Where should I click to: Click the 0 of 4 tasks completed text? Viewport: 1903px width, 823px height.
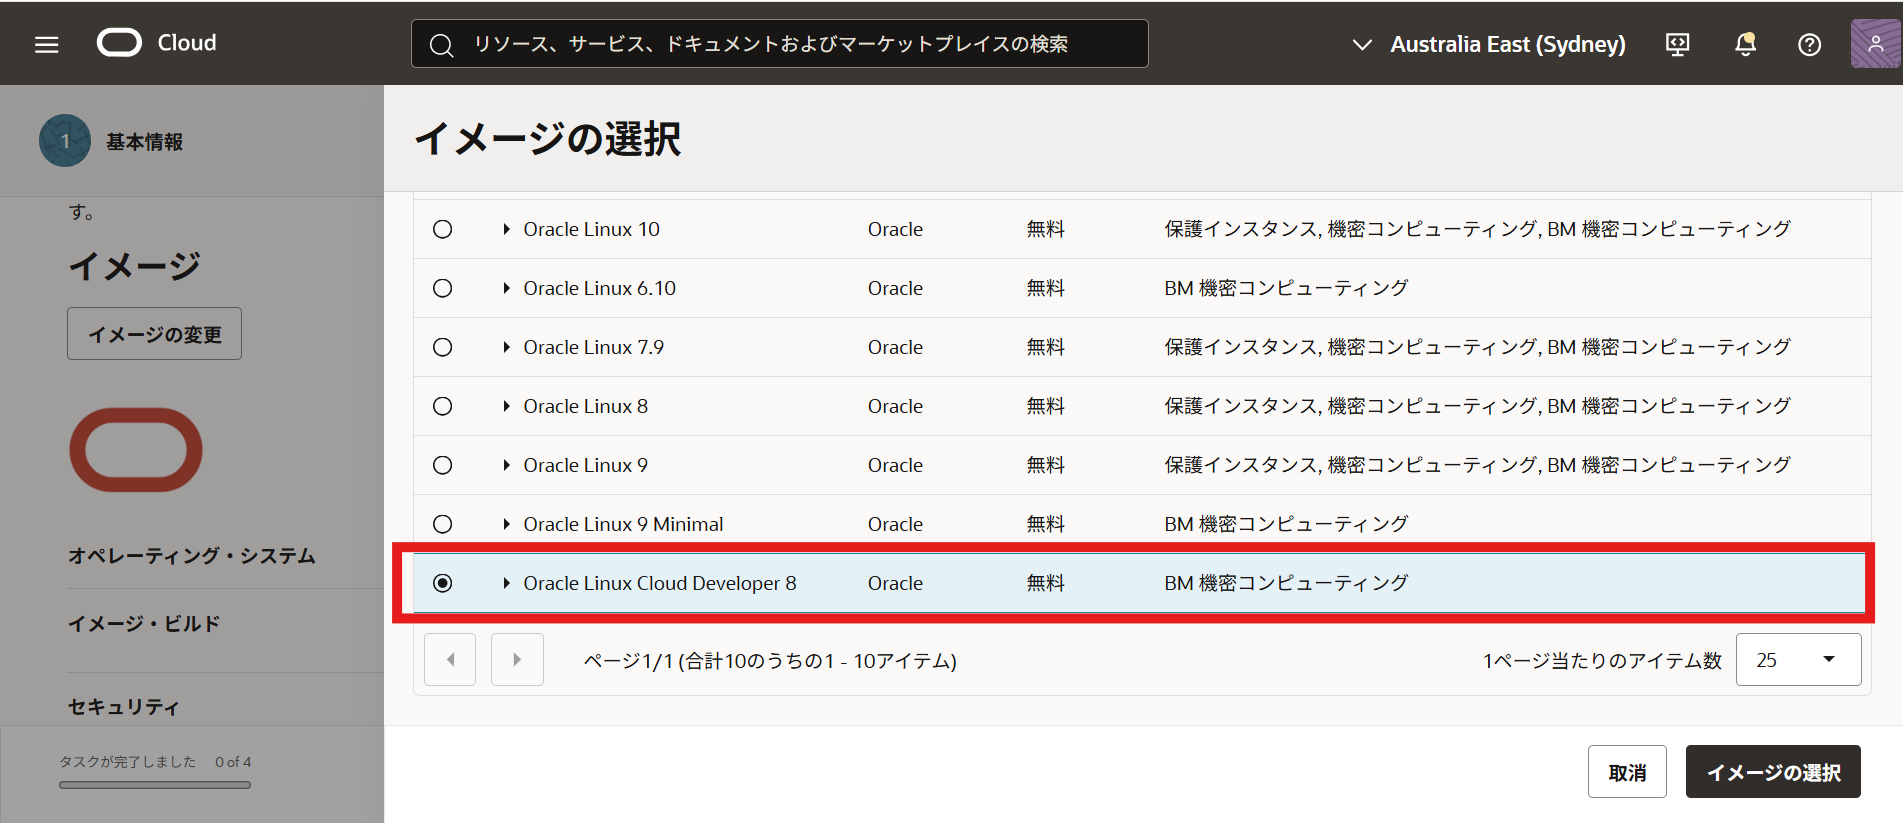(155, 762)
